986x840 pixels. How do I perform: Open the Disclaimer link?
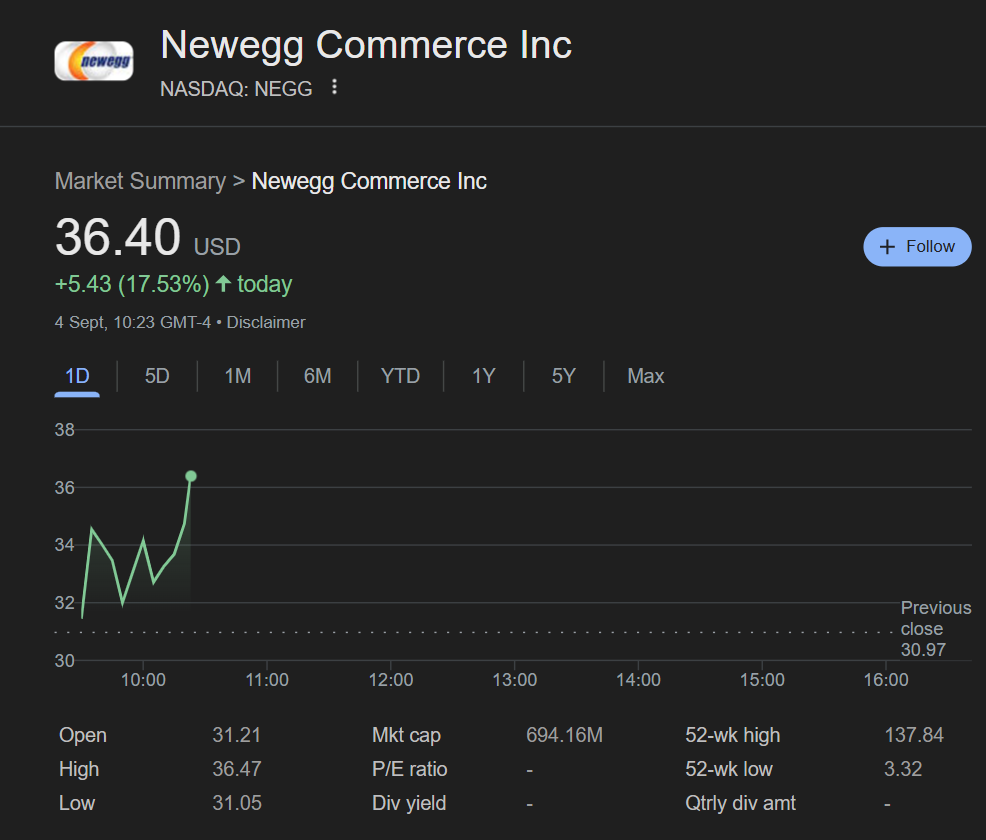tap(265, 323)
